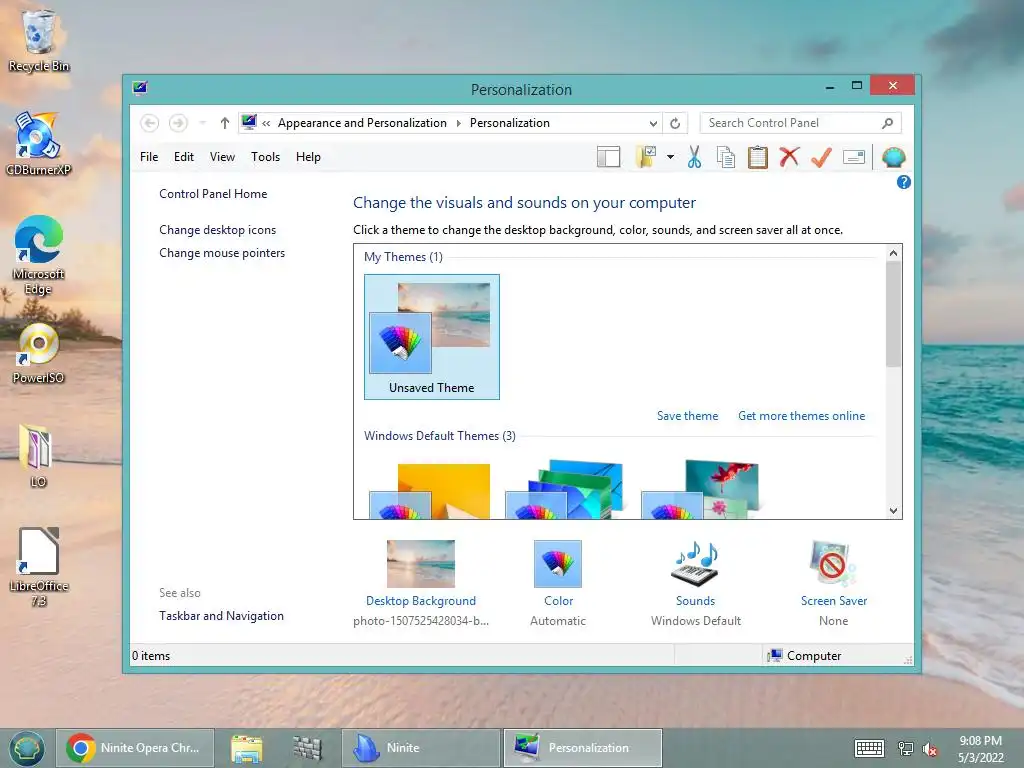1024x768 pixels.
Task: Click the brick wall taskbar icon
Action: point(307,748)
